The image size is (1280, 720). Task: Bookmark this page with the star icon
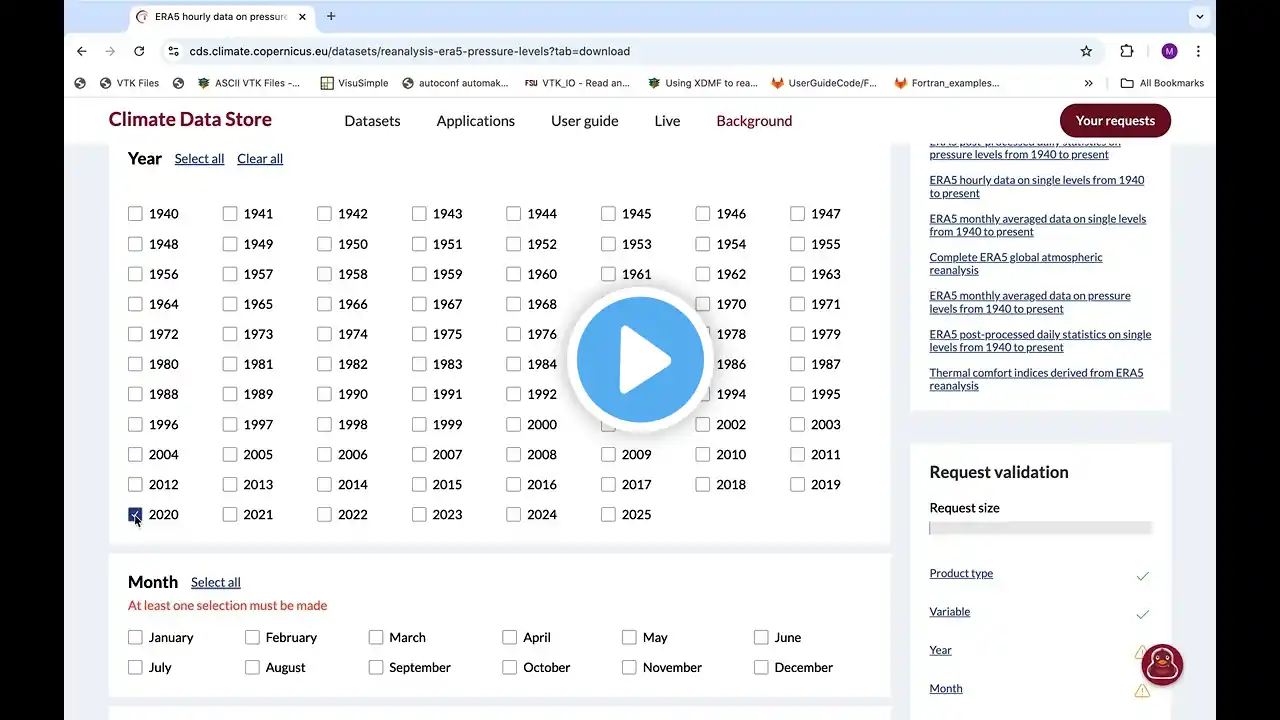[x=1086, y=51]
